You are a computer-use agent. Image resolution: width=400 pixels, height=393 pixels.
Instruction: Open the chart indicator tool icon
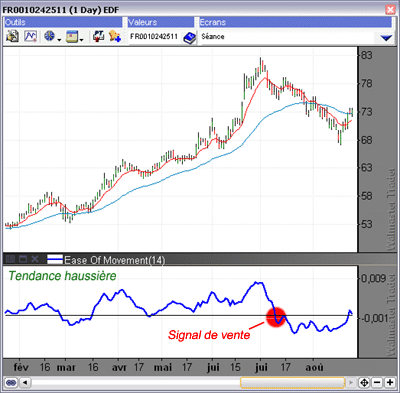pyautogui.click(x=30, y=36)
